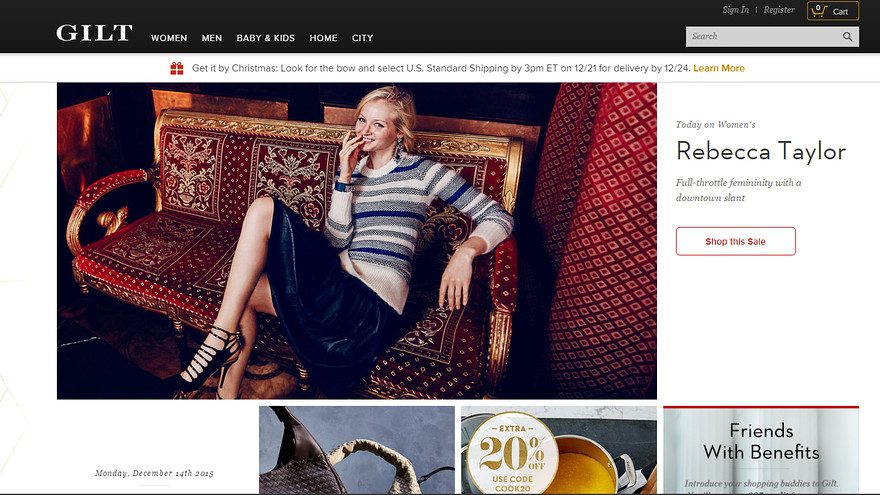Focus the Search input field
The image size is (880, 495).
[762, 37]
